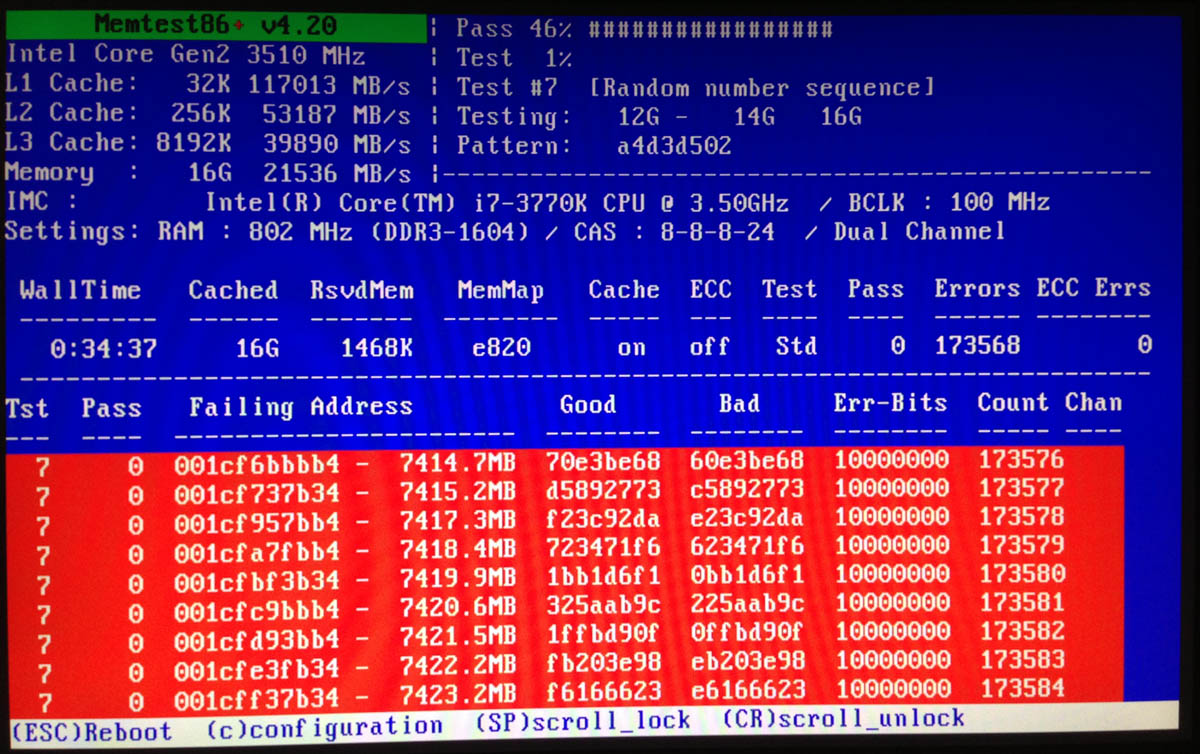Click the Memory speed 21536 MB/s
Image resolution: width=1200 pixels, height=754 pixels.
click(337, 175)
